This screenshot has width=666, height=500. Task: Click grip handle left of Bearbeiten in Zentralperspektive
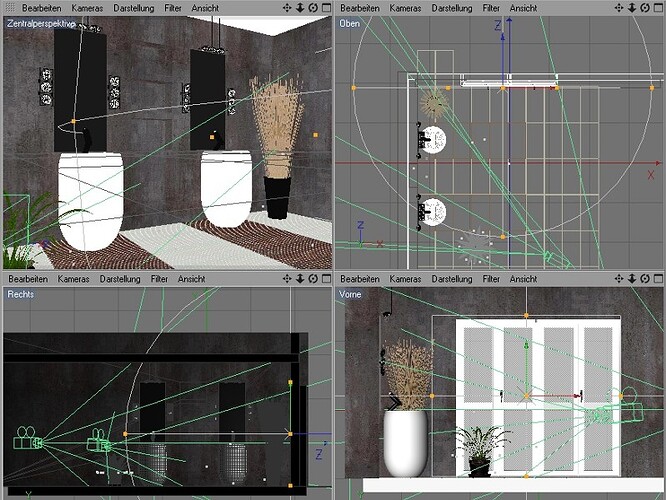tap(10, 8)
